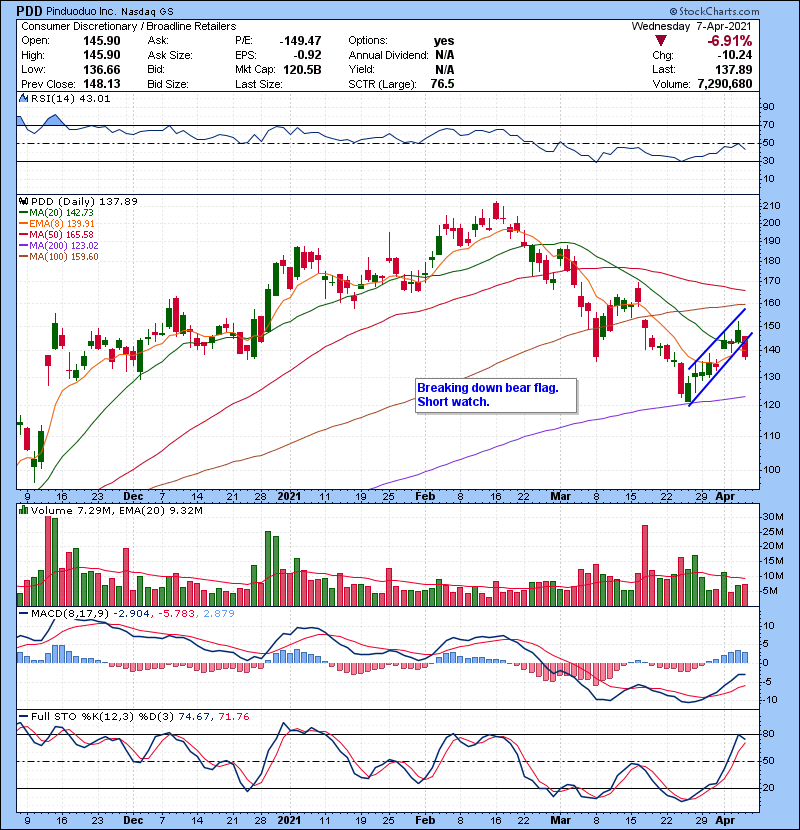Click the RSI(14) panel indicator marker
Viewport: 800px width, 830px height.
click(25, 97)
